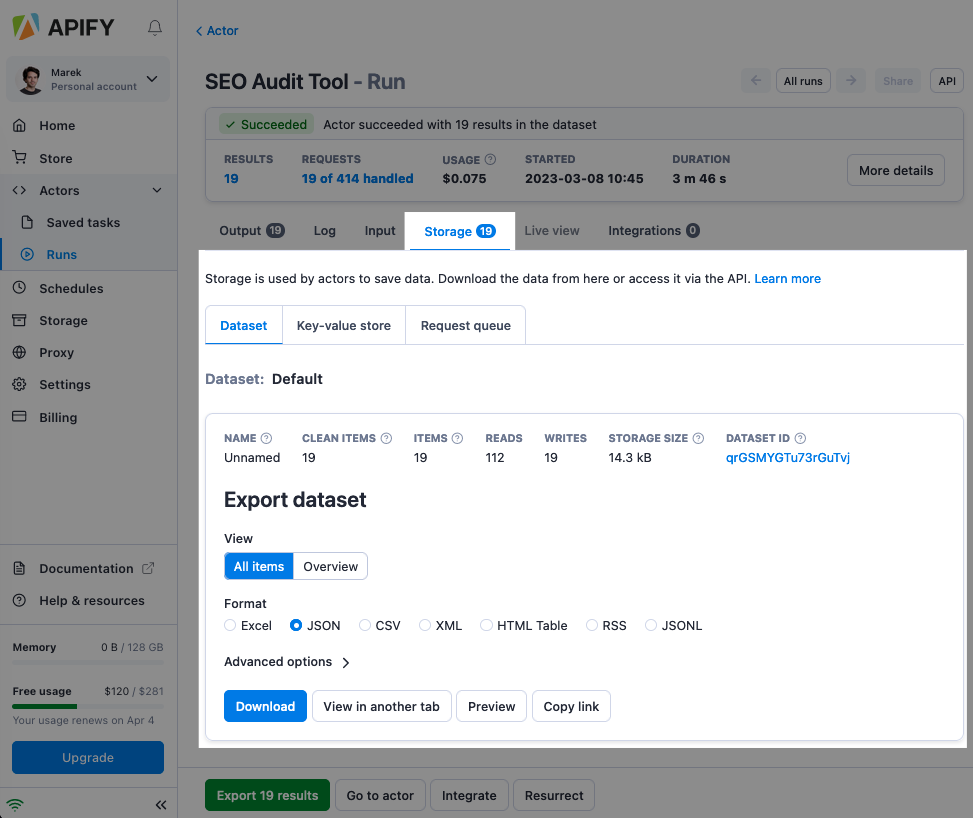Choose the JSONL format radio button
The height and width of the screenshot is (818, 973).
[x=651, y=625]
